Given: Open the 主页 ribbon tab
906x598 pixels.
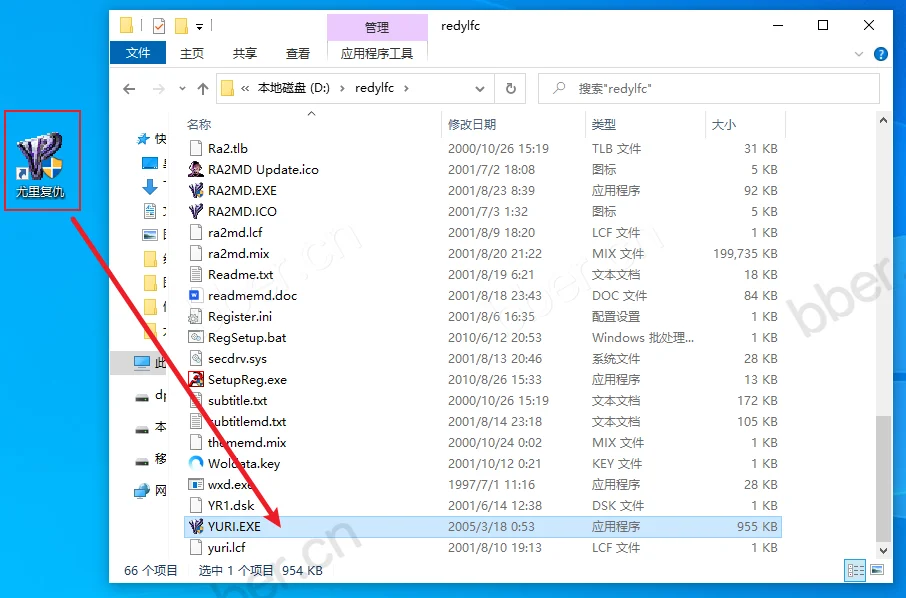Looking at the screenshot, I should [x=192, y=54].
